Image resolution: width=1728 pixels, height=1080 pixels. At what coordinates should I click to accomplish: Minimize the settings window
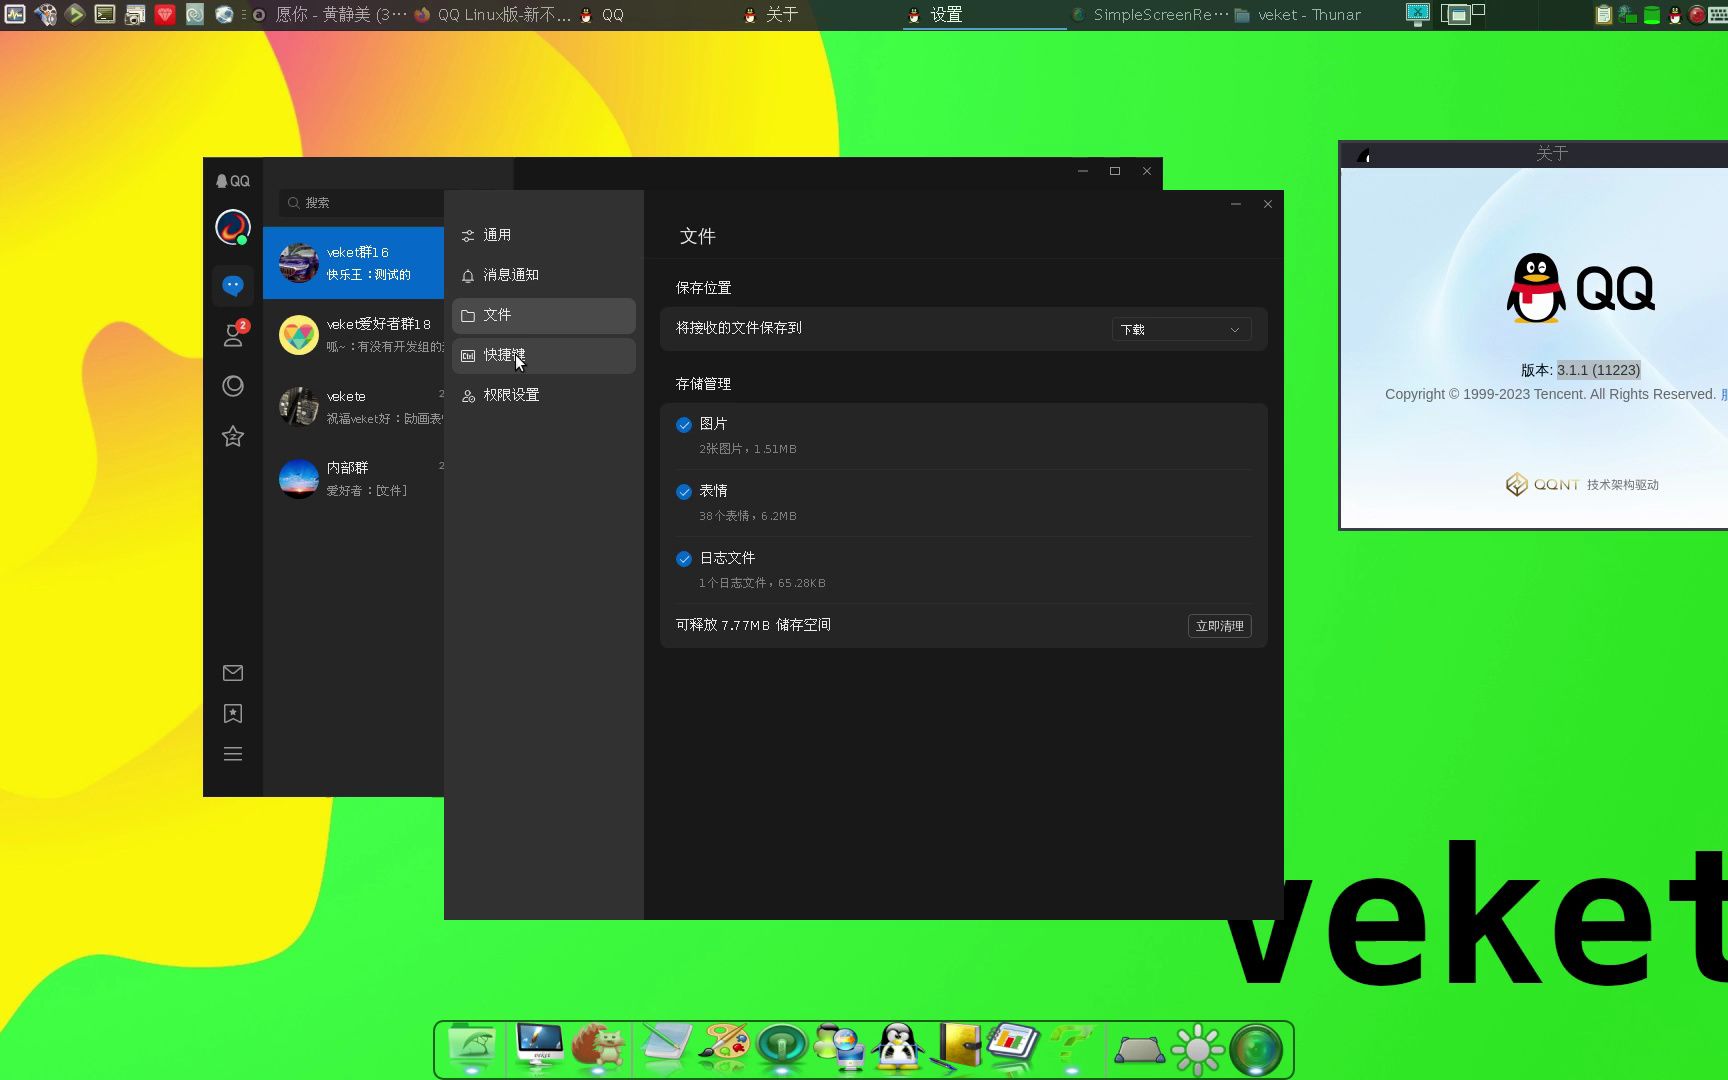(x=1236, y=204)
